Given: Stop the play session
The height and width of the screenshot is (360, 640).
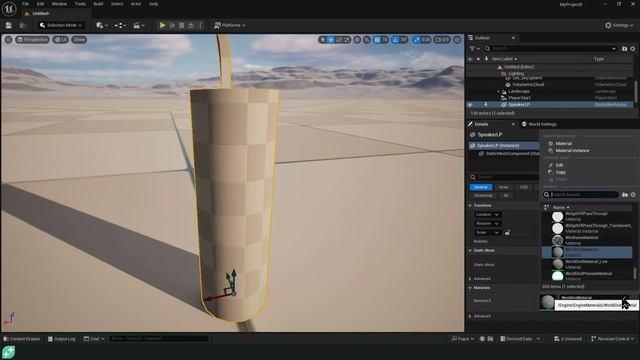Looking at the screenshot, I should 182,25.
